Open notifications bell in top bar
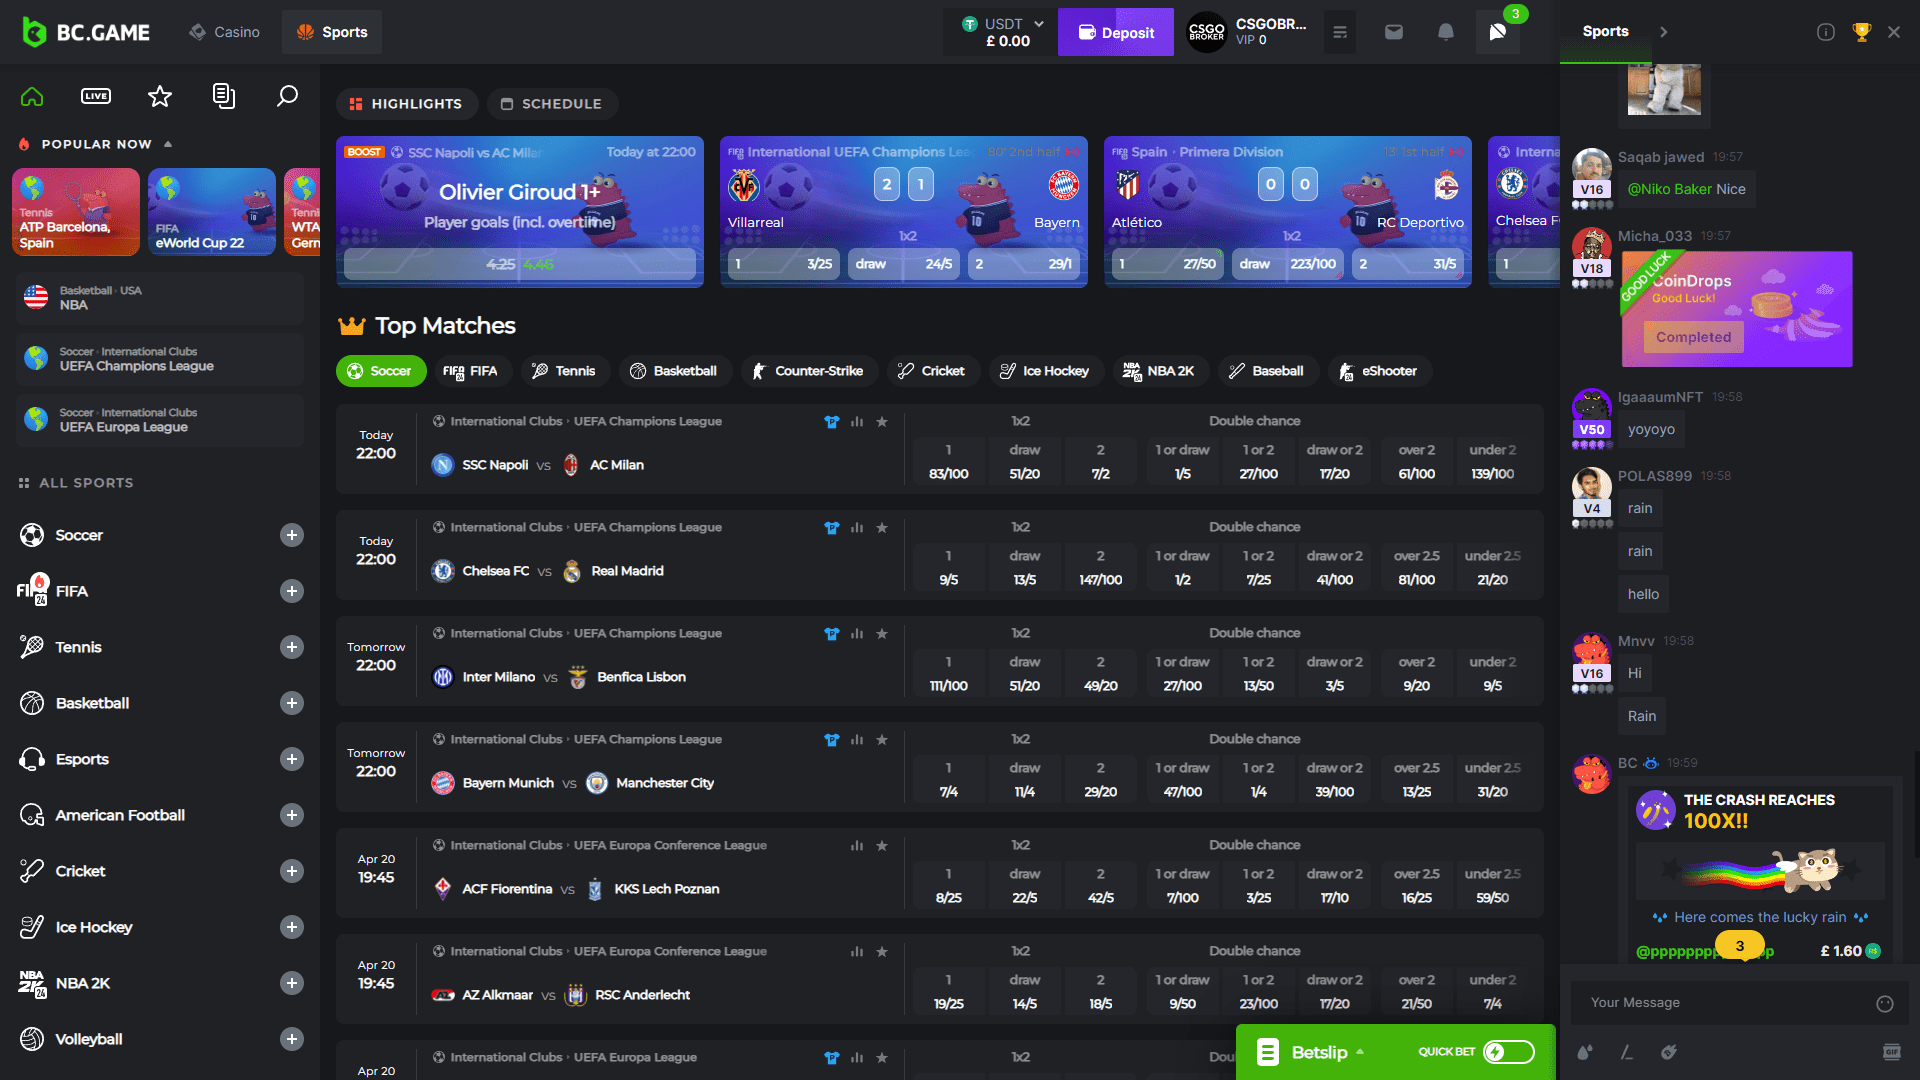Viewport: 1920px width, 1080px height. point(1446,32)
